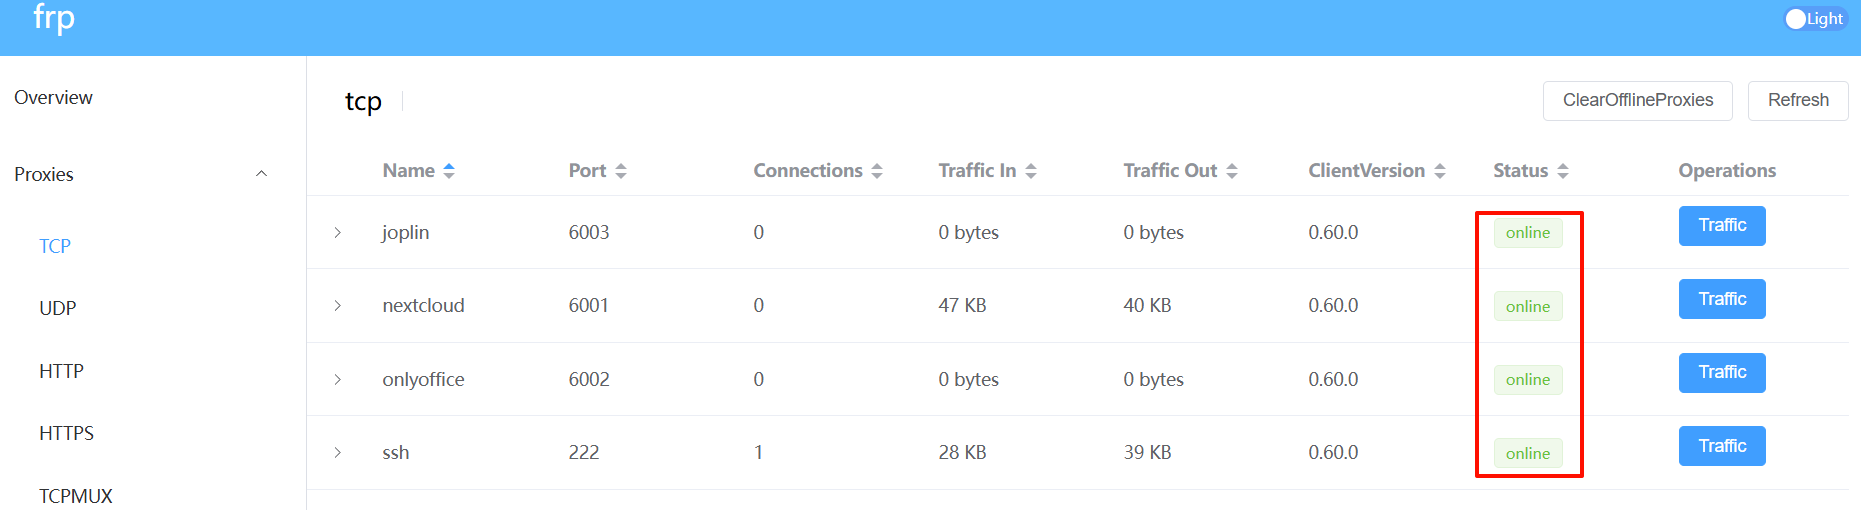Click the online status tag for ssh
Image resolution: width=1861 pixels, height=510 pixels.
click(x=1528, y=453)
